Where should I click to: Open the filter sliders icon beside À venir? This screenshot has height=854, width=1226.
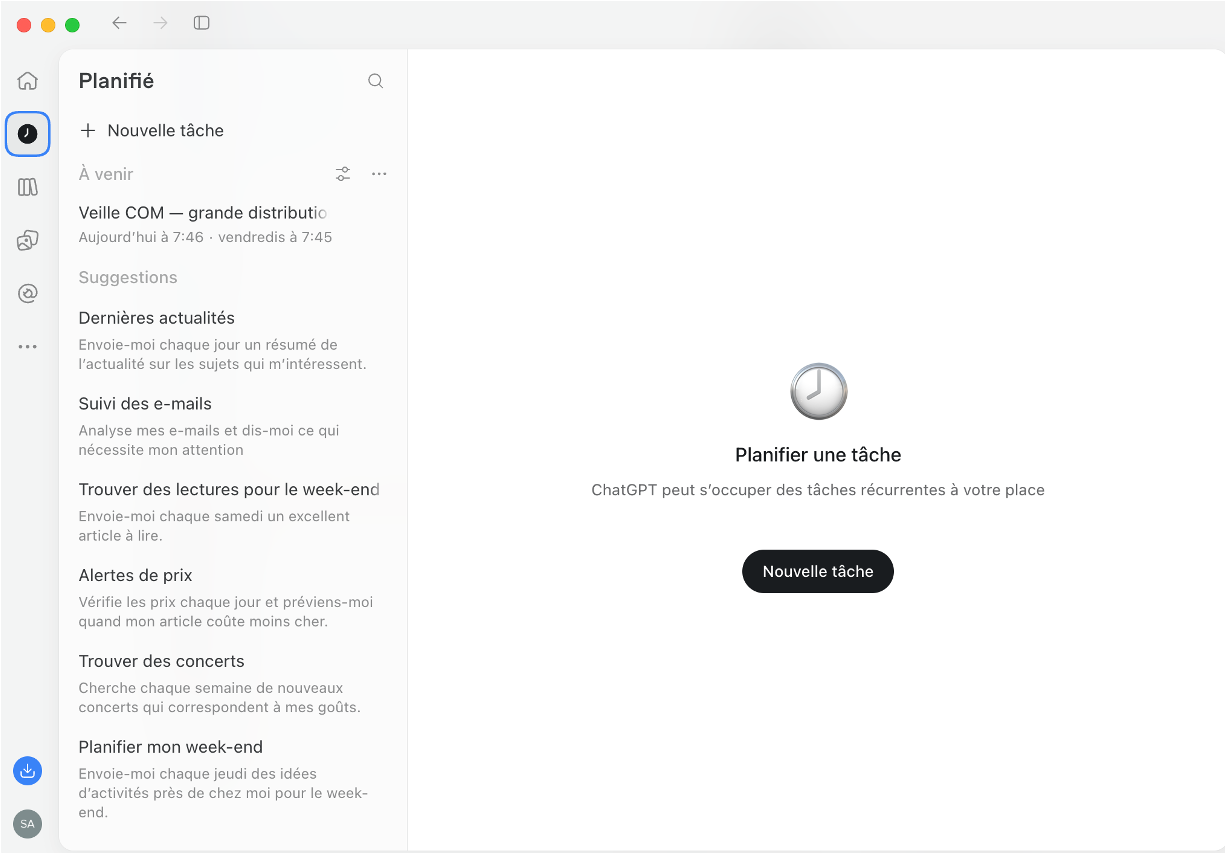tap(343, 174)
